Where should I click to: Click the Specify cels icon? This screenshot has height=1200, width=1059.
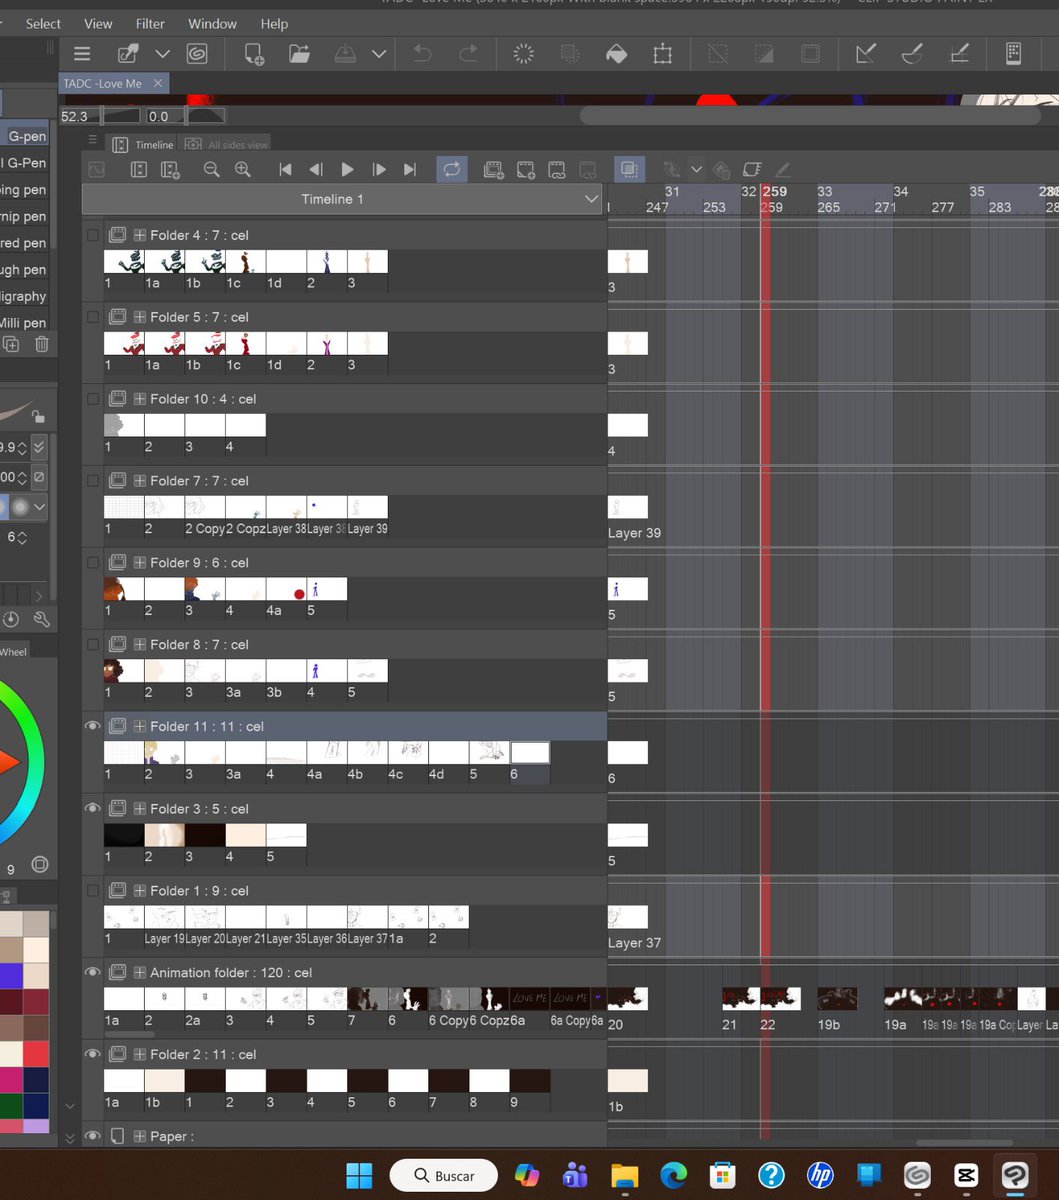(557, 170)
